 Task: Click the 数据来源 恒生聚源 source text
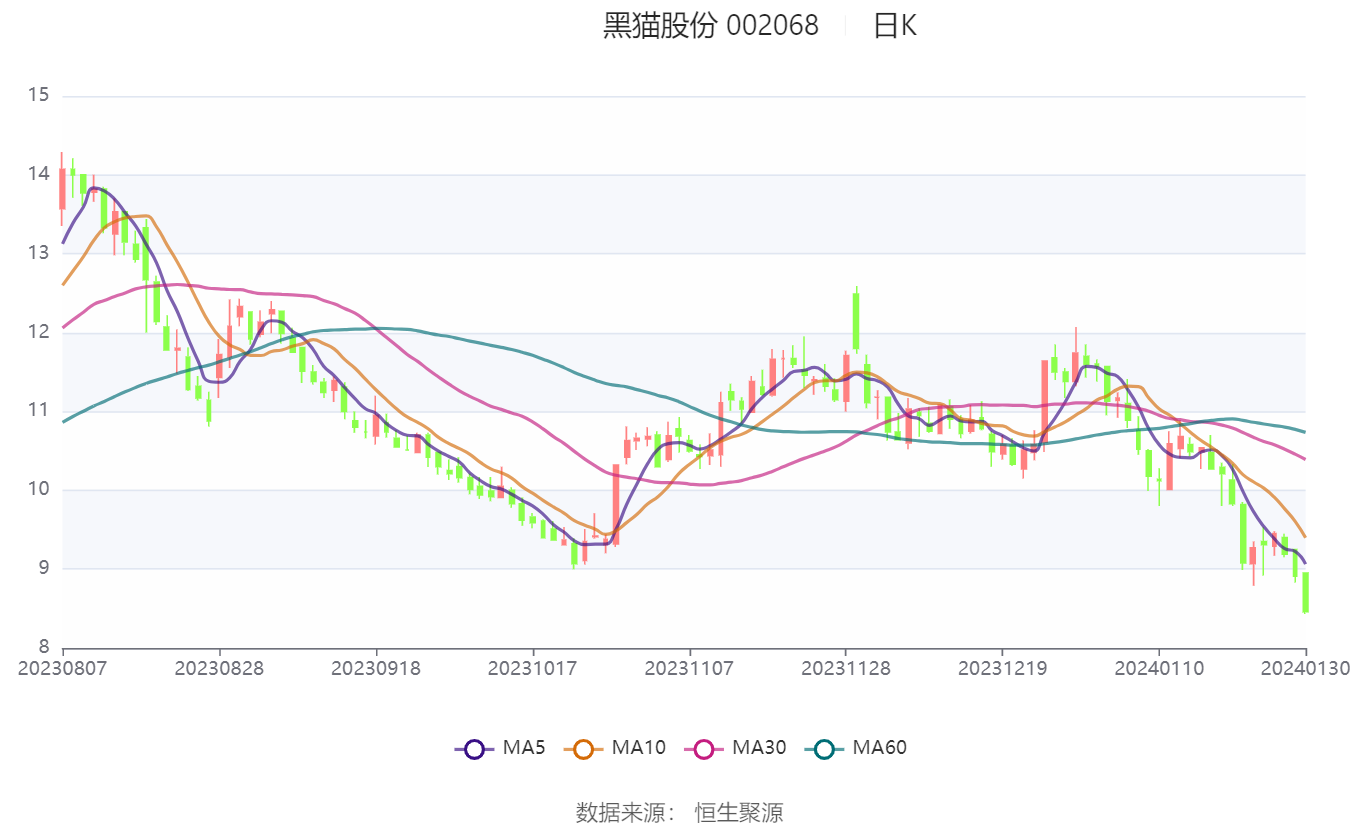tap(680, 812)
